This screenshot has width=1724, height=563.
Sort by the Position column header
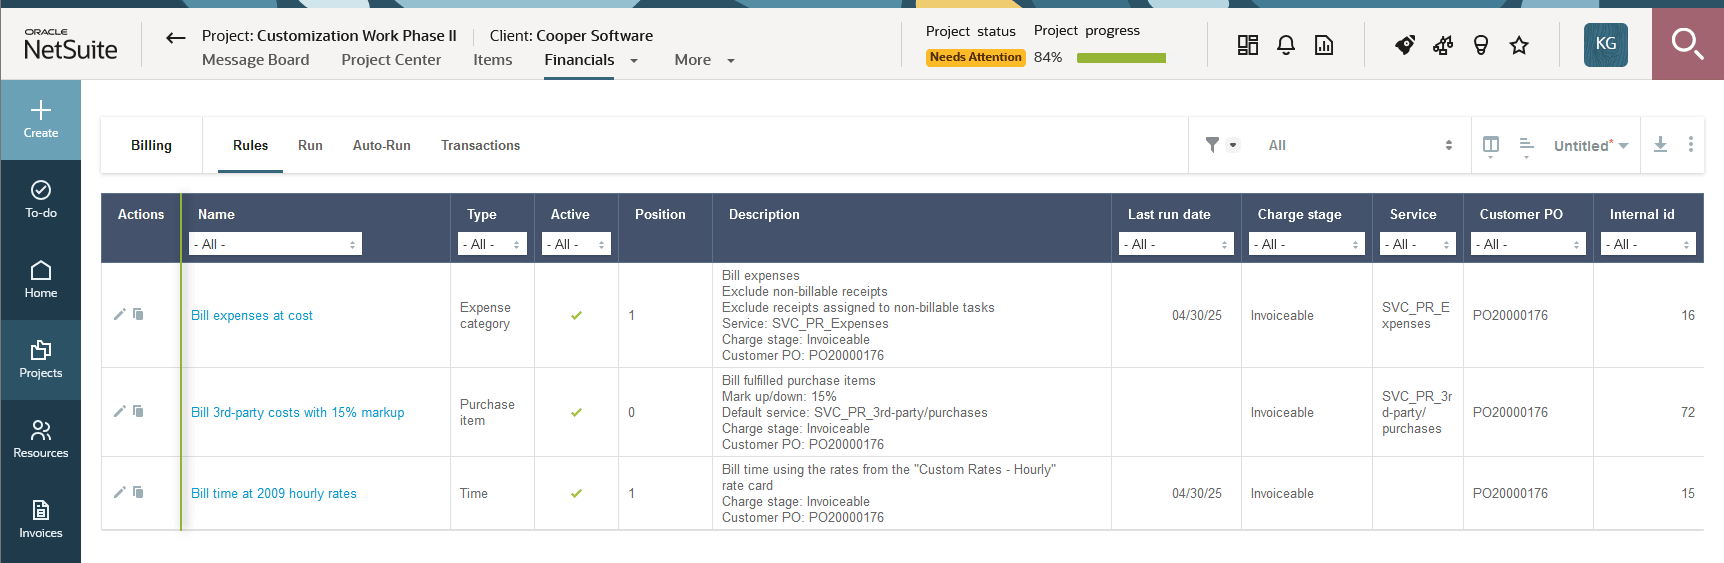pyautogui.click(x=660, y=214)
